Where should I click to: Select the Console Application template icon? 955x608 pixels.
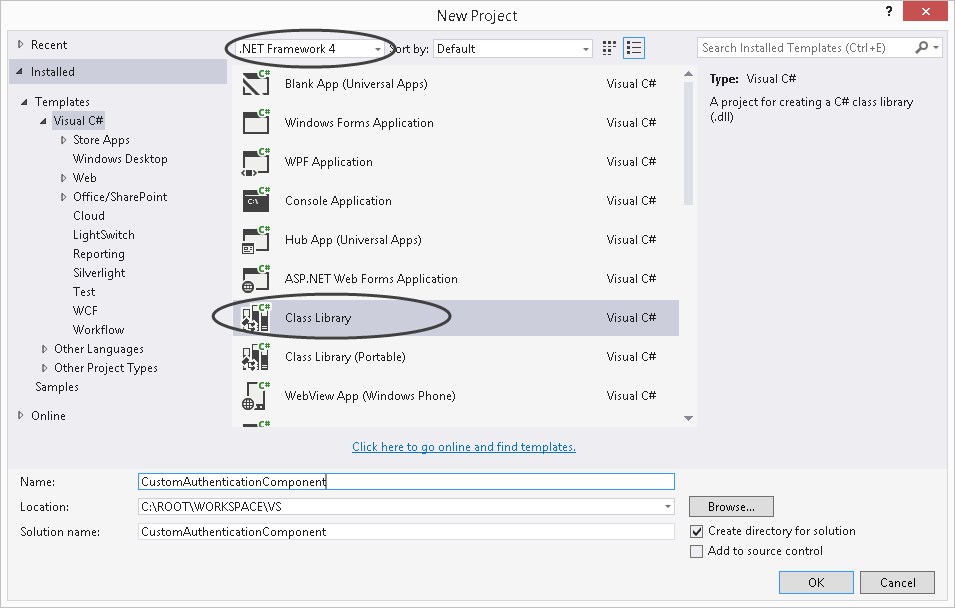[256, 200]
